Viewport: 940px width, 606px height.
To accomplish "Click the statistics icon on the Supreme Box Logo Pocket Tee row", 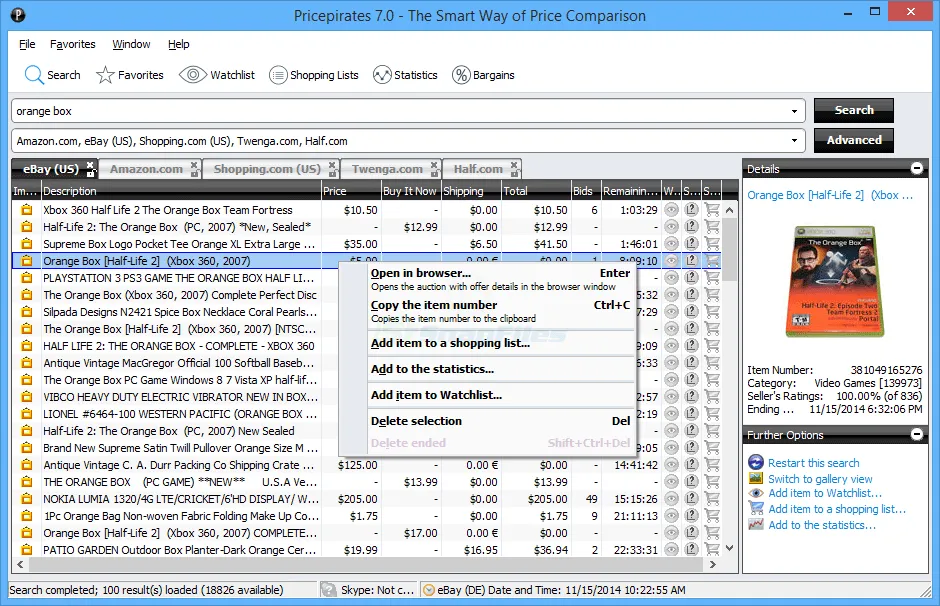I will 691,244.
